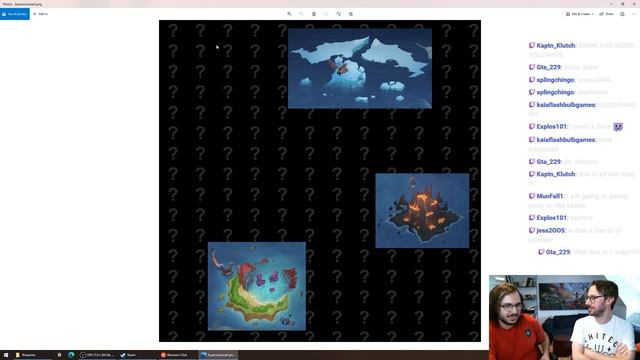Open the Steam taskbar item

(x=137, y=355)
